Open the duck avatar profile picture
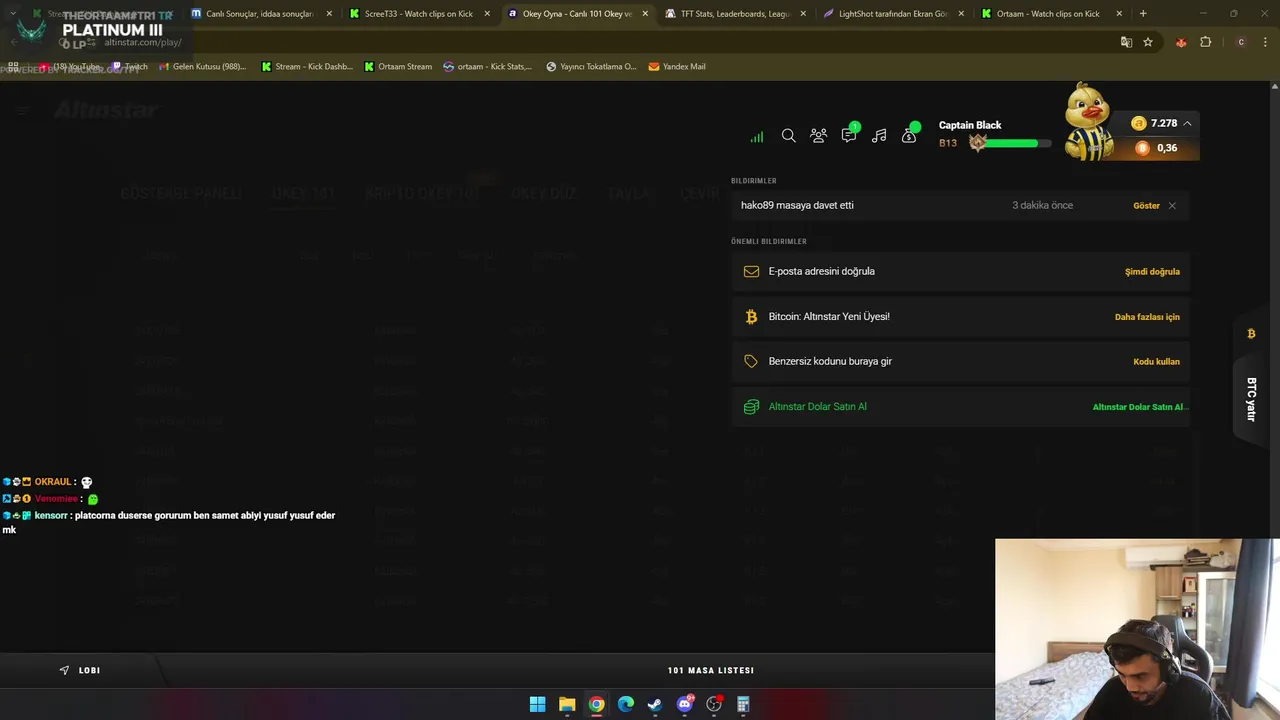The width and height of the screenshot is (1280, 720). pyautogui.click(x=1089, y=123)
